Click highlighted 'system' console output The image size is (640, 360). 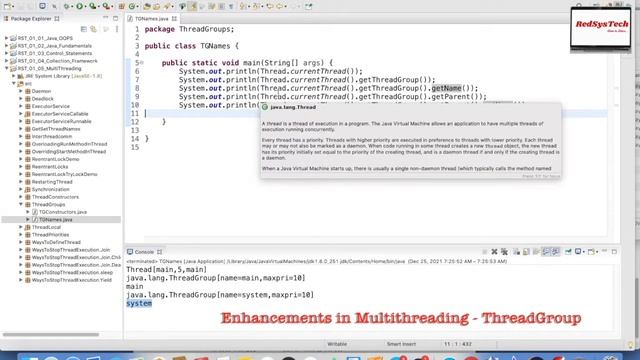click(x=139, y=303)
